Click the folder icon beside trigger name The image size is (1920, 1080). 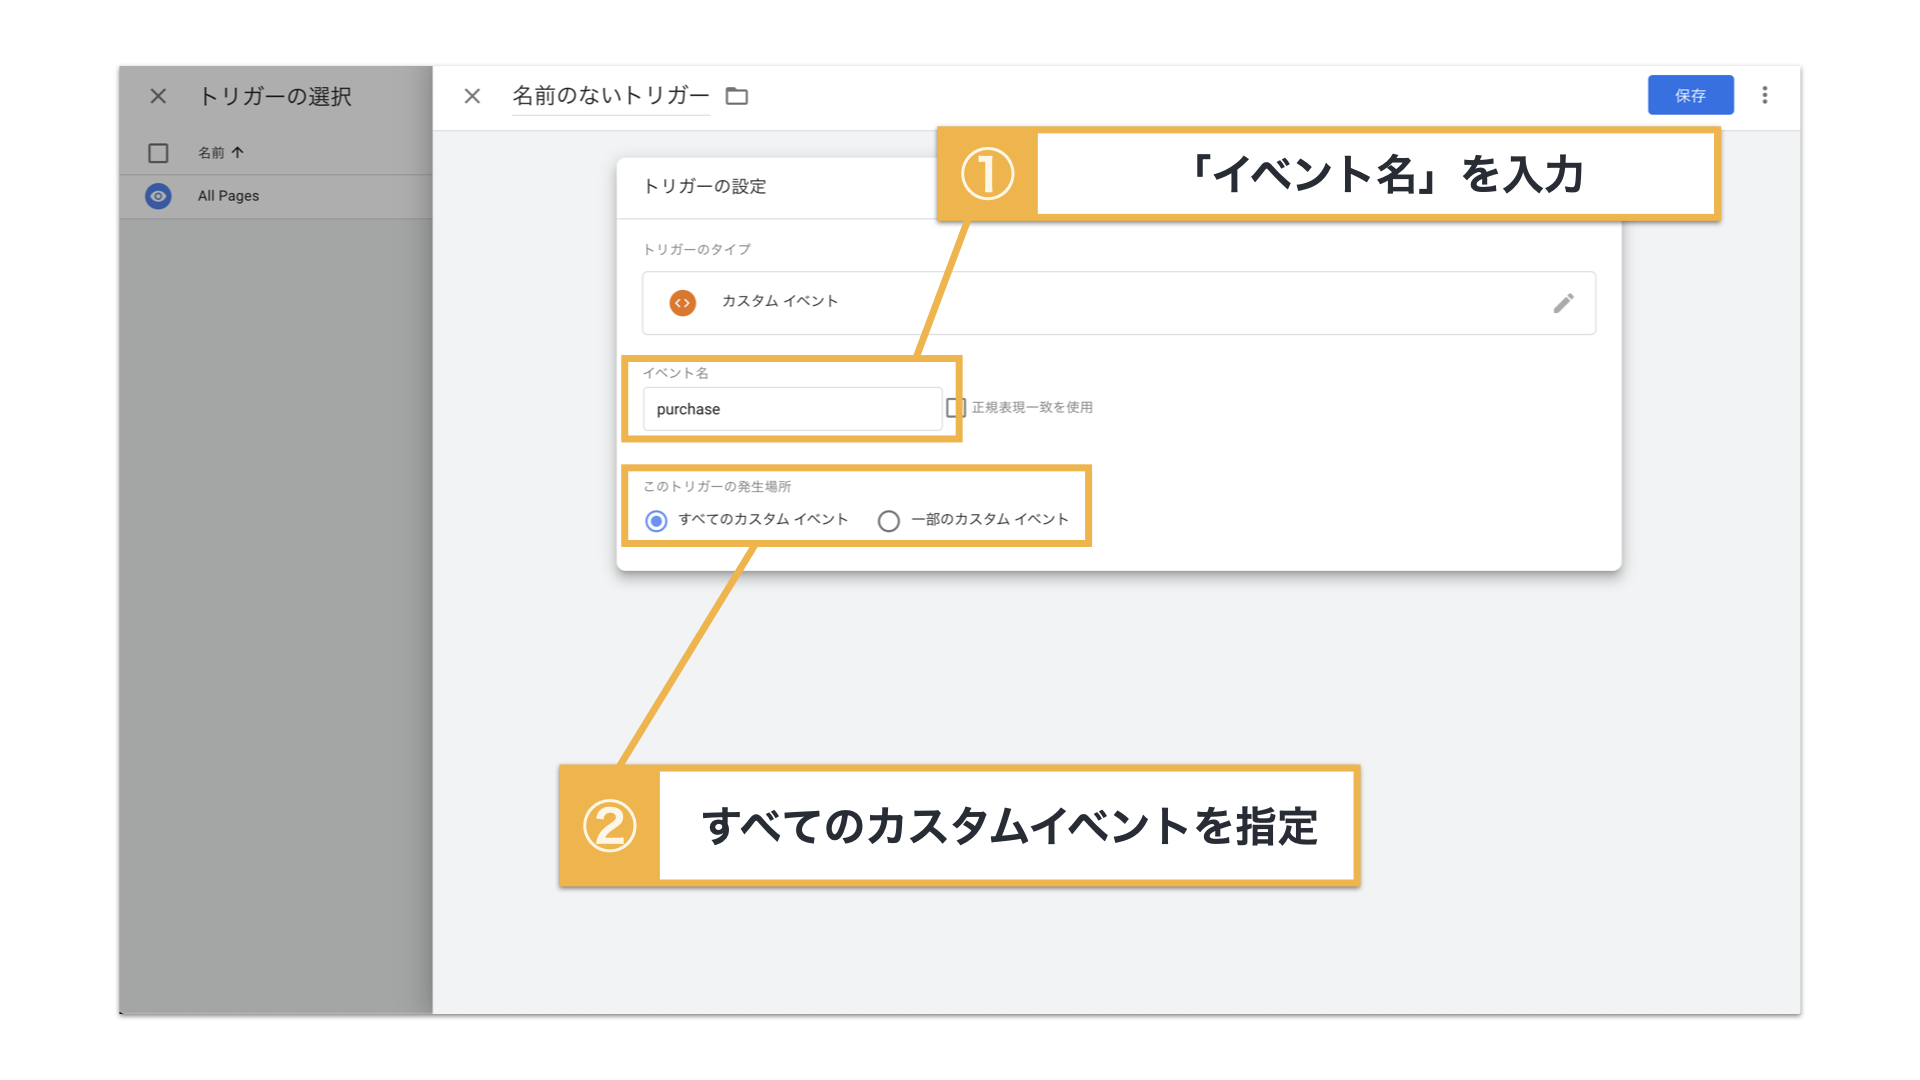pos(737,96)
